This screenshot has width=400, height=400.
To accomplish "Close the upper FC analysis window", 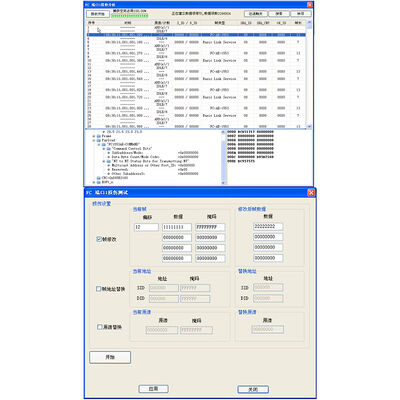I will [x=310, y=5].
